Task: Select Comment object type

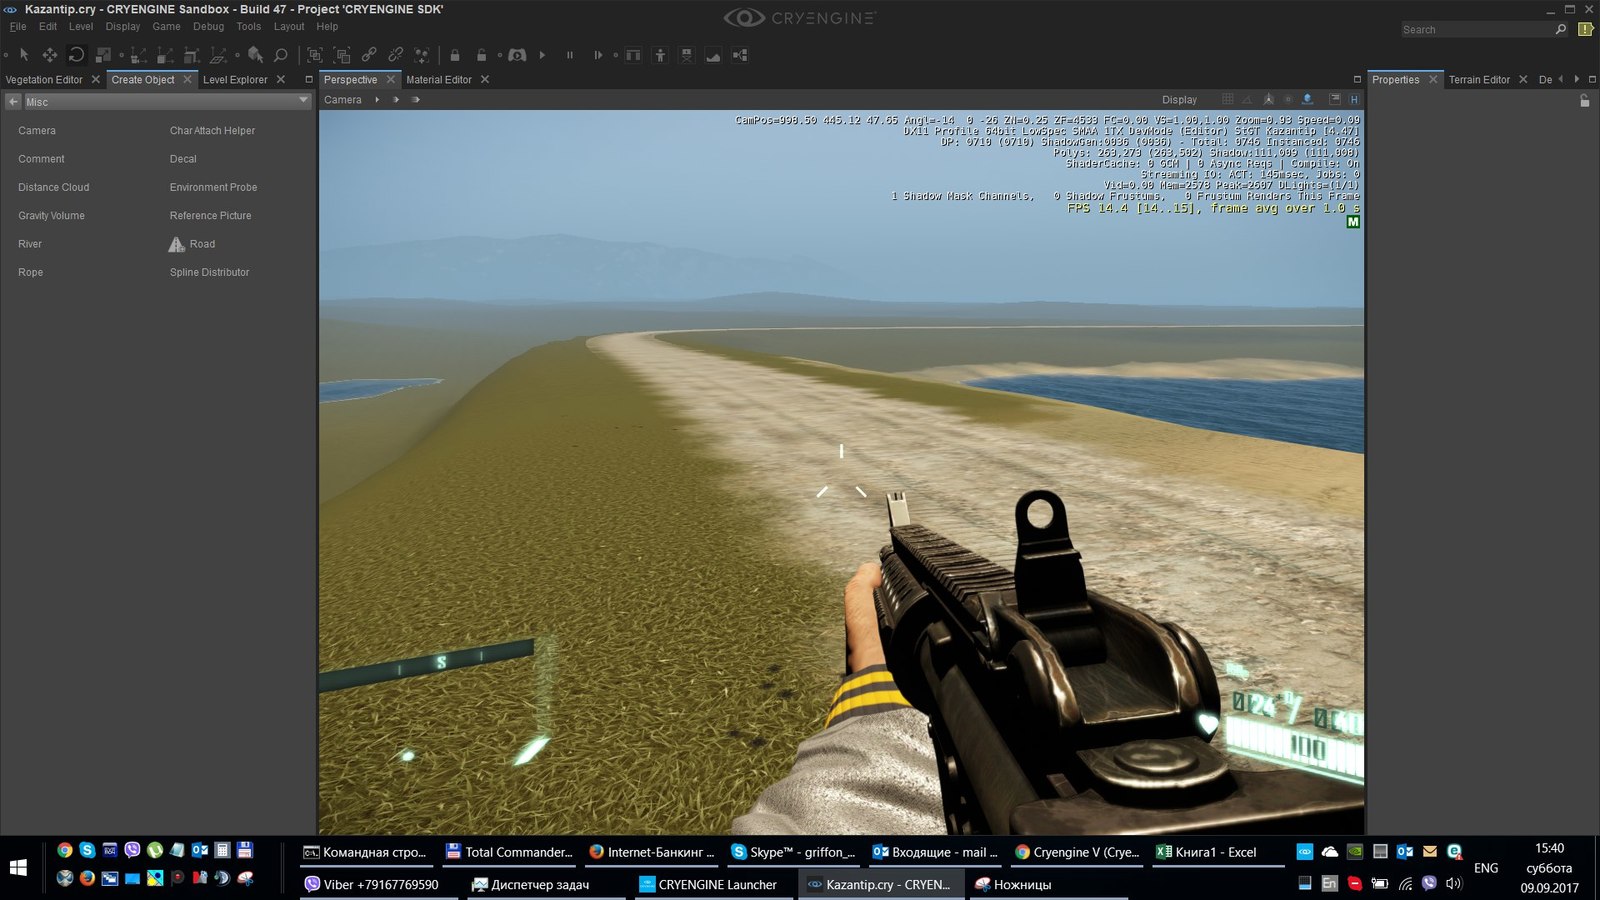Action: pyautogui.click(x=41, y=159)
